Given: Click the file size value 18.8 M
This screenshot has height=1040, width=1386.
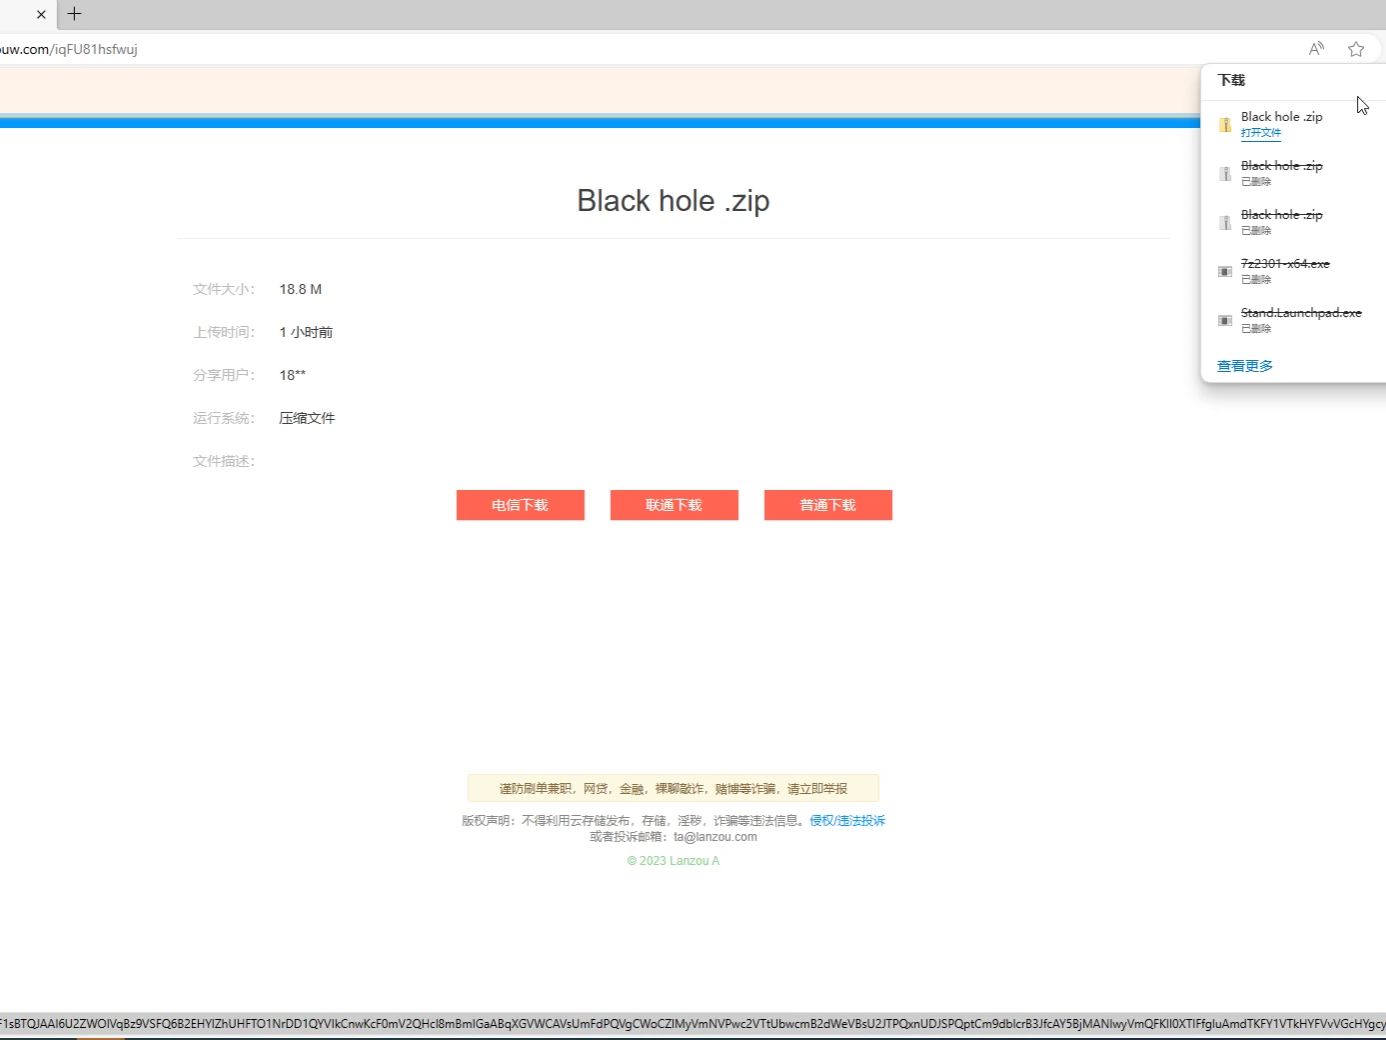Looking at the screenshot, I should pyautogui.click(x=300, y=289).
